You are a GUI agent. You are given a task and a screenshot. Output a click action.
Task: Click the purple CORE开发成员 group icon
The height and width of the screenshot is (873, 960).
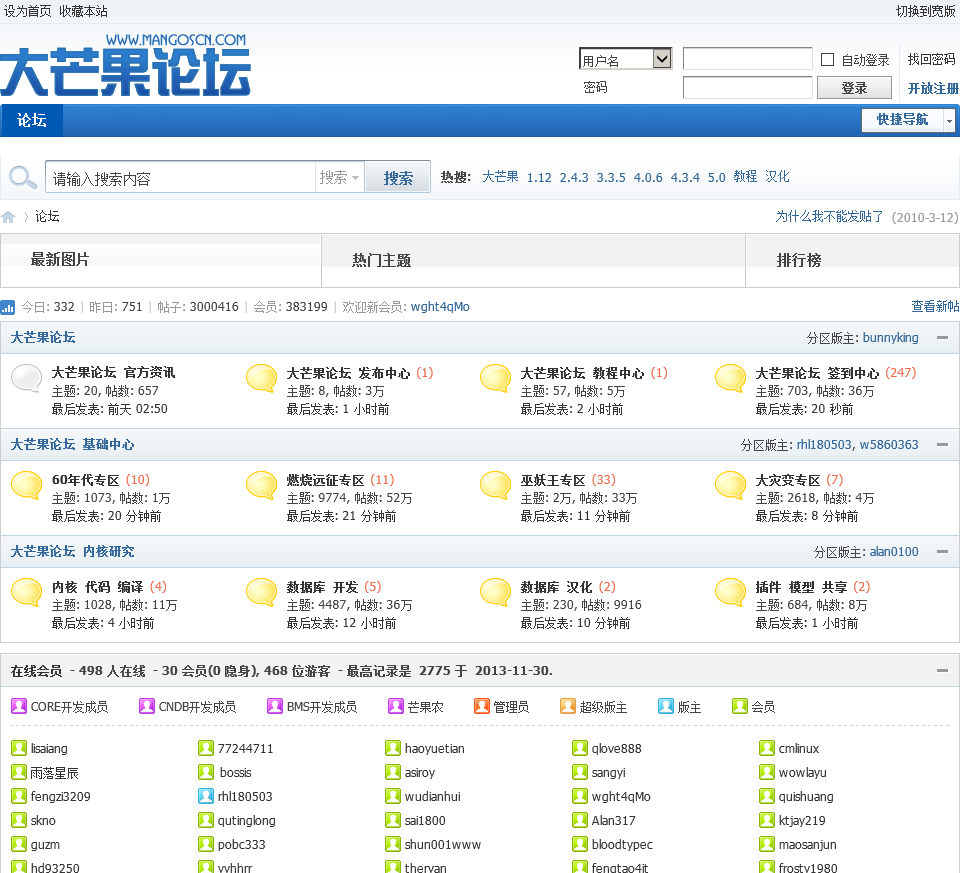pyautogui.click(x=19, y=706)
